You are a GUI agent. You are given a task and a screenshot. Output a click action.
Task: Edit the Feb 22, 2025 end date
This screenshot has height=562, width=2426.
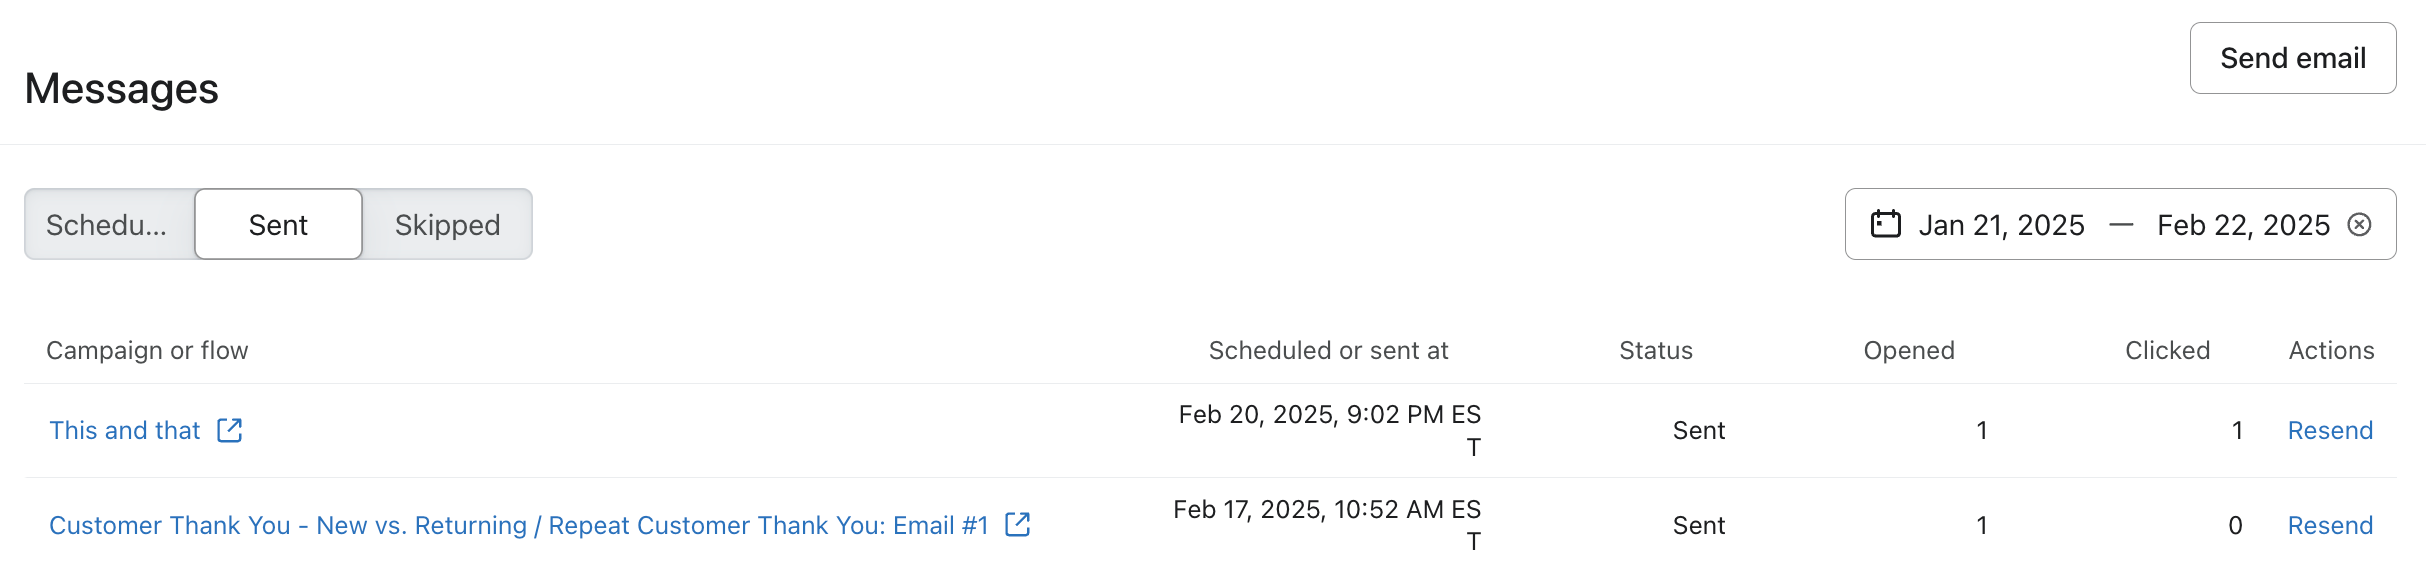(x=2243, y=225)
